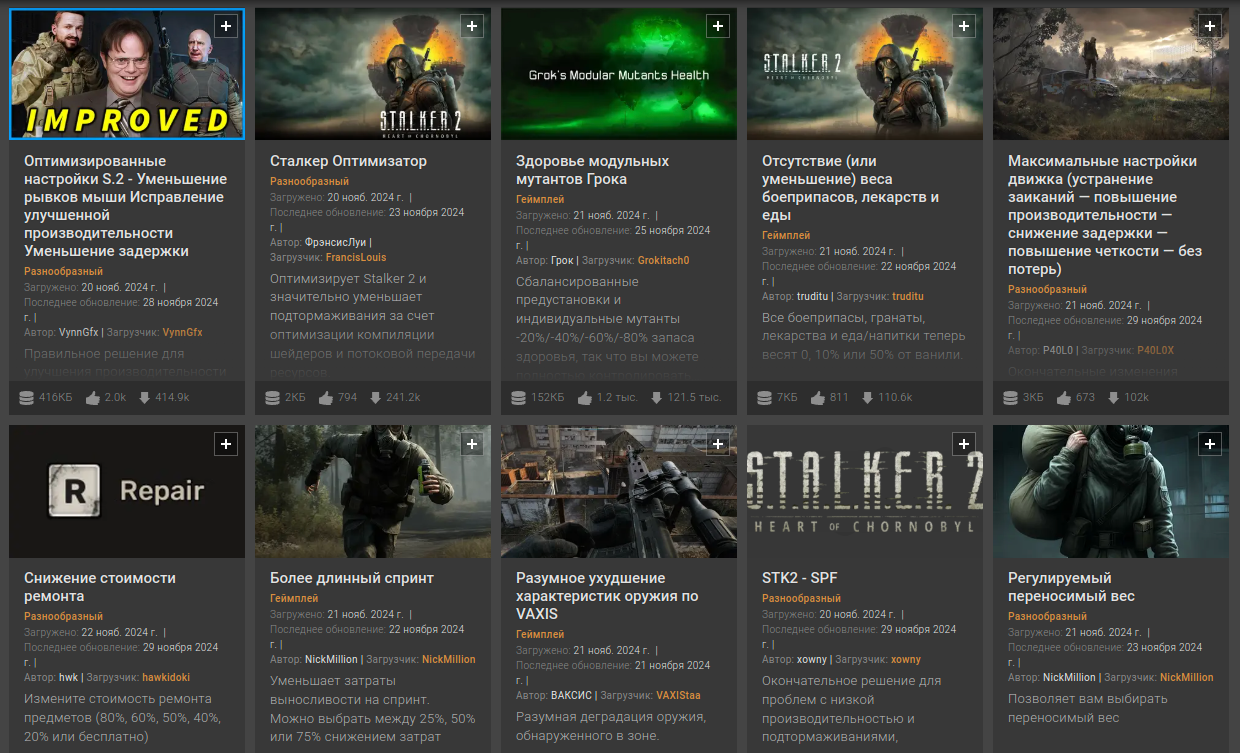Image resolution: width=1240 pixels, height=753 pixels.
Task: Click Разнообразный category under Снижение стоимости ремонта
Action: tap(63, 617)
